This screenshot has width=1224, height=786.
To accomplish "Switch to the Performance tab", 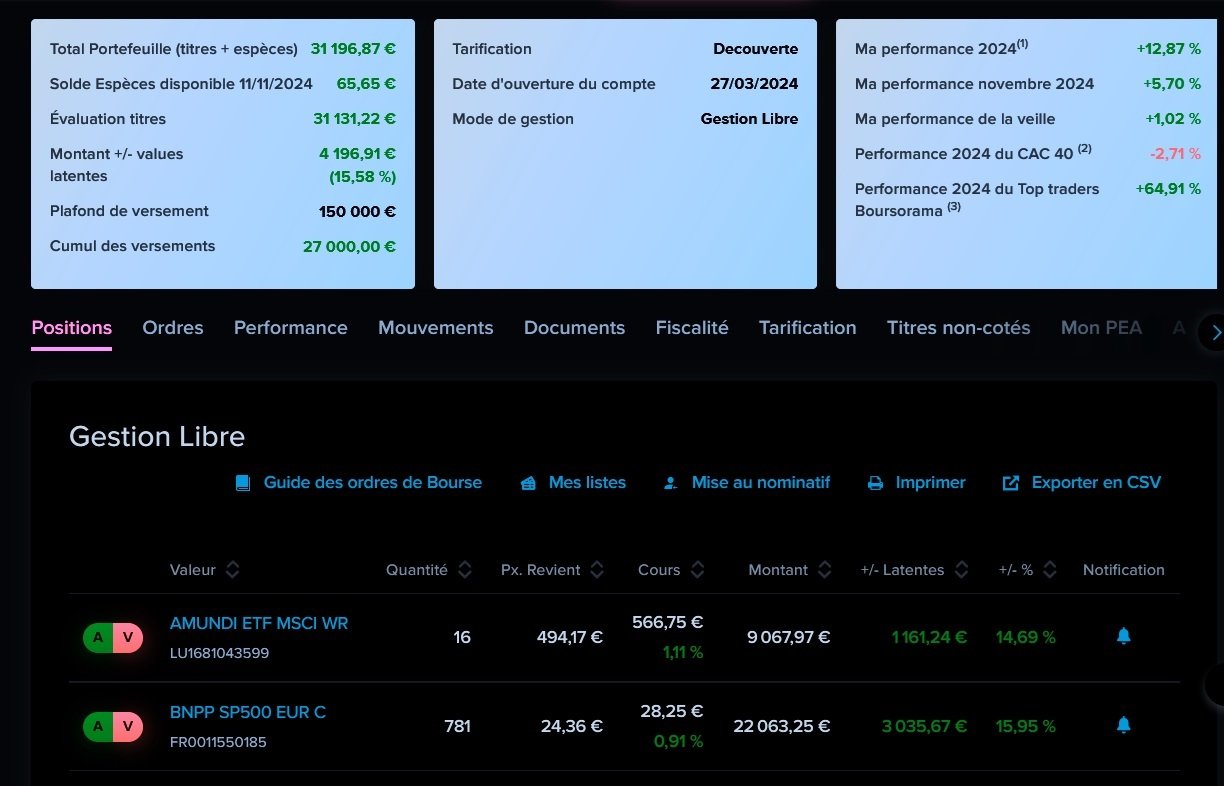I will (291, 328).
